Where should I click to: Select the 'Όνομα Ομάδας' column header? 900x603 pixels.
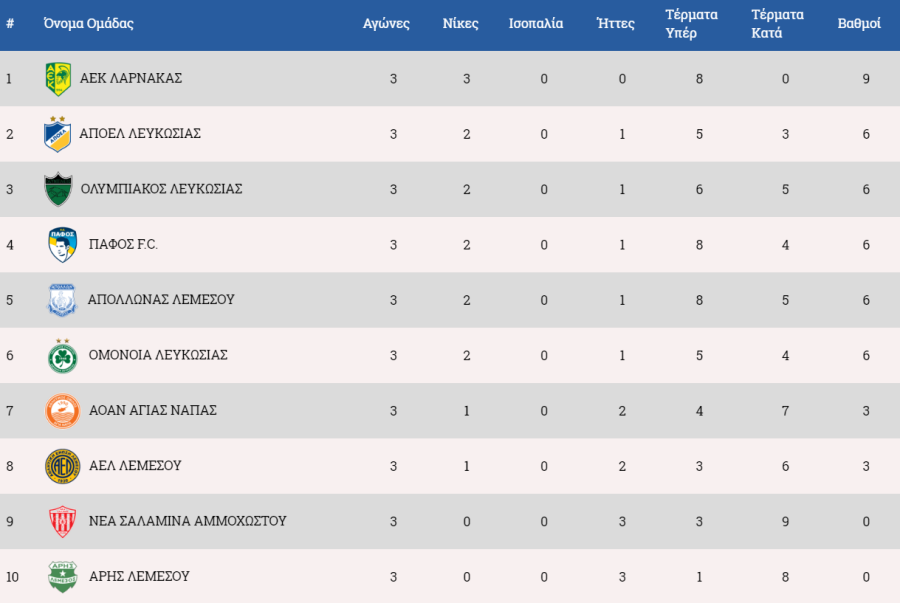click(x=88, y=23)
